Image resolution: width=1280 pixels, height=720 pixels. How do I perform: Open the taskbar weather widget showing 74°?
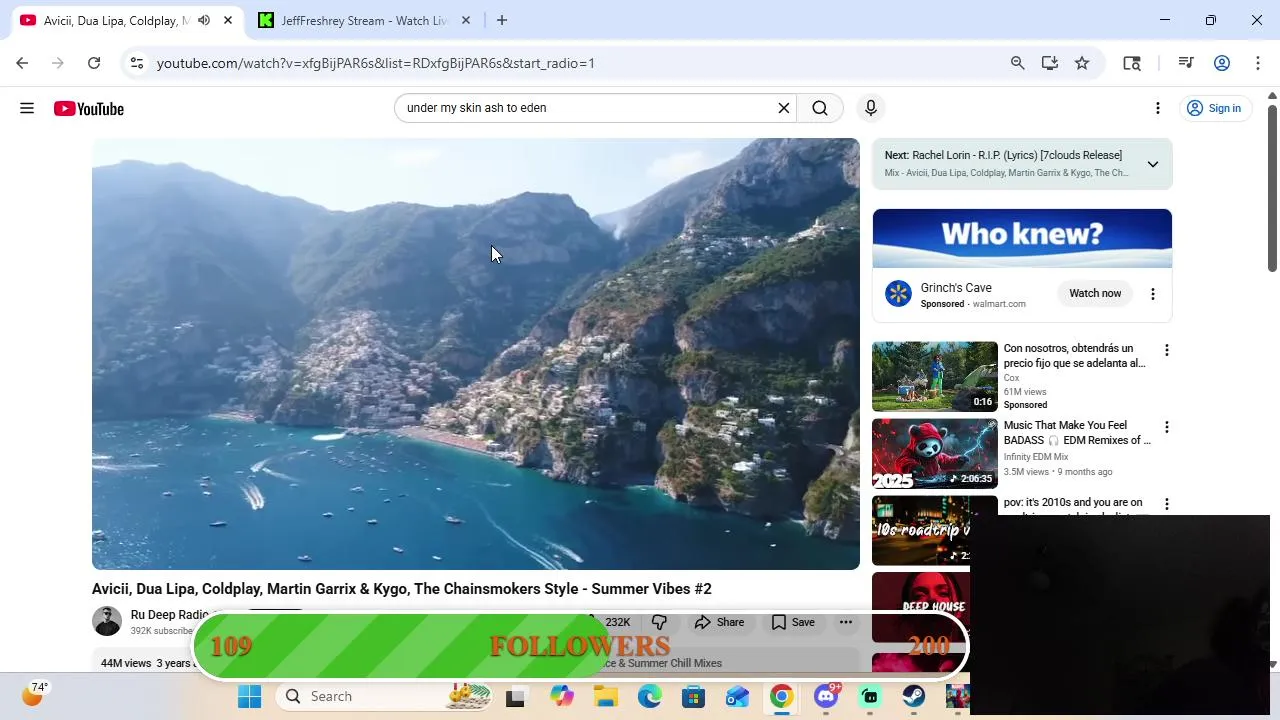(34, 694)
